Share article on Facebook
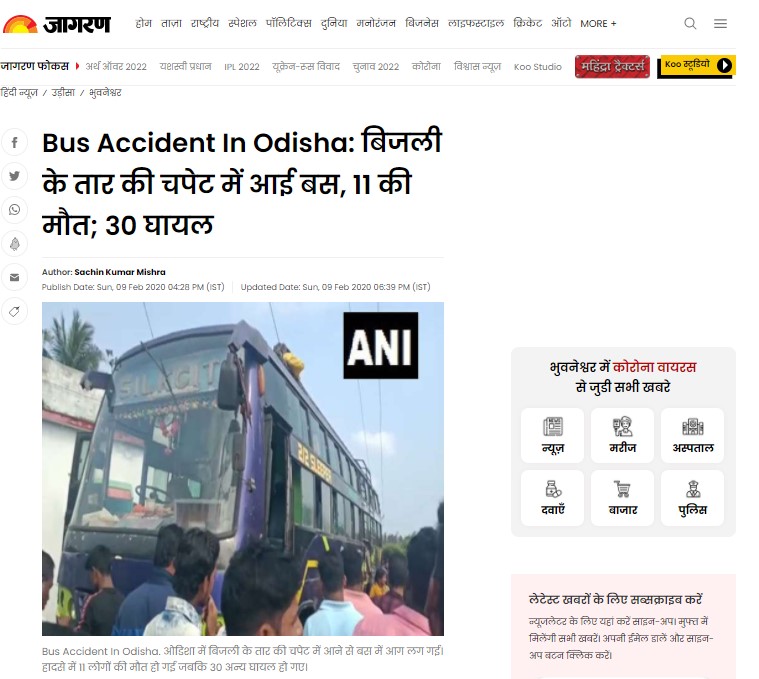759x679 pixels. (15, 142)
